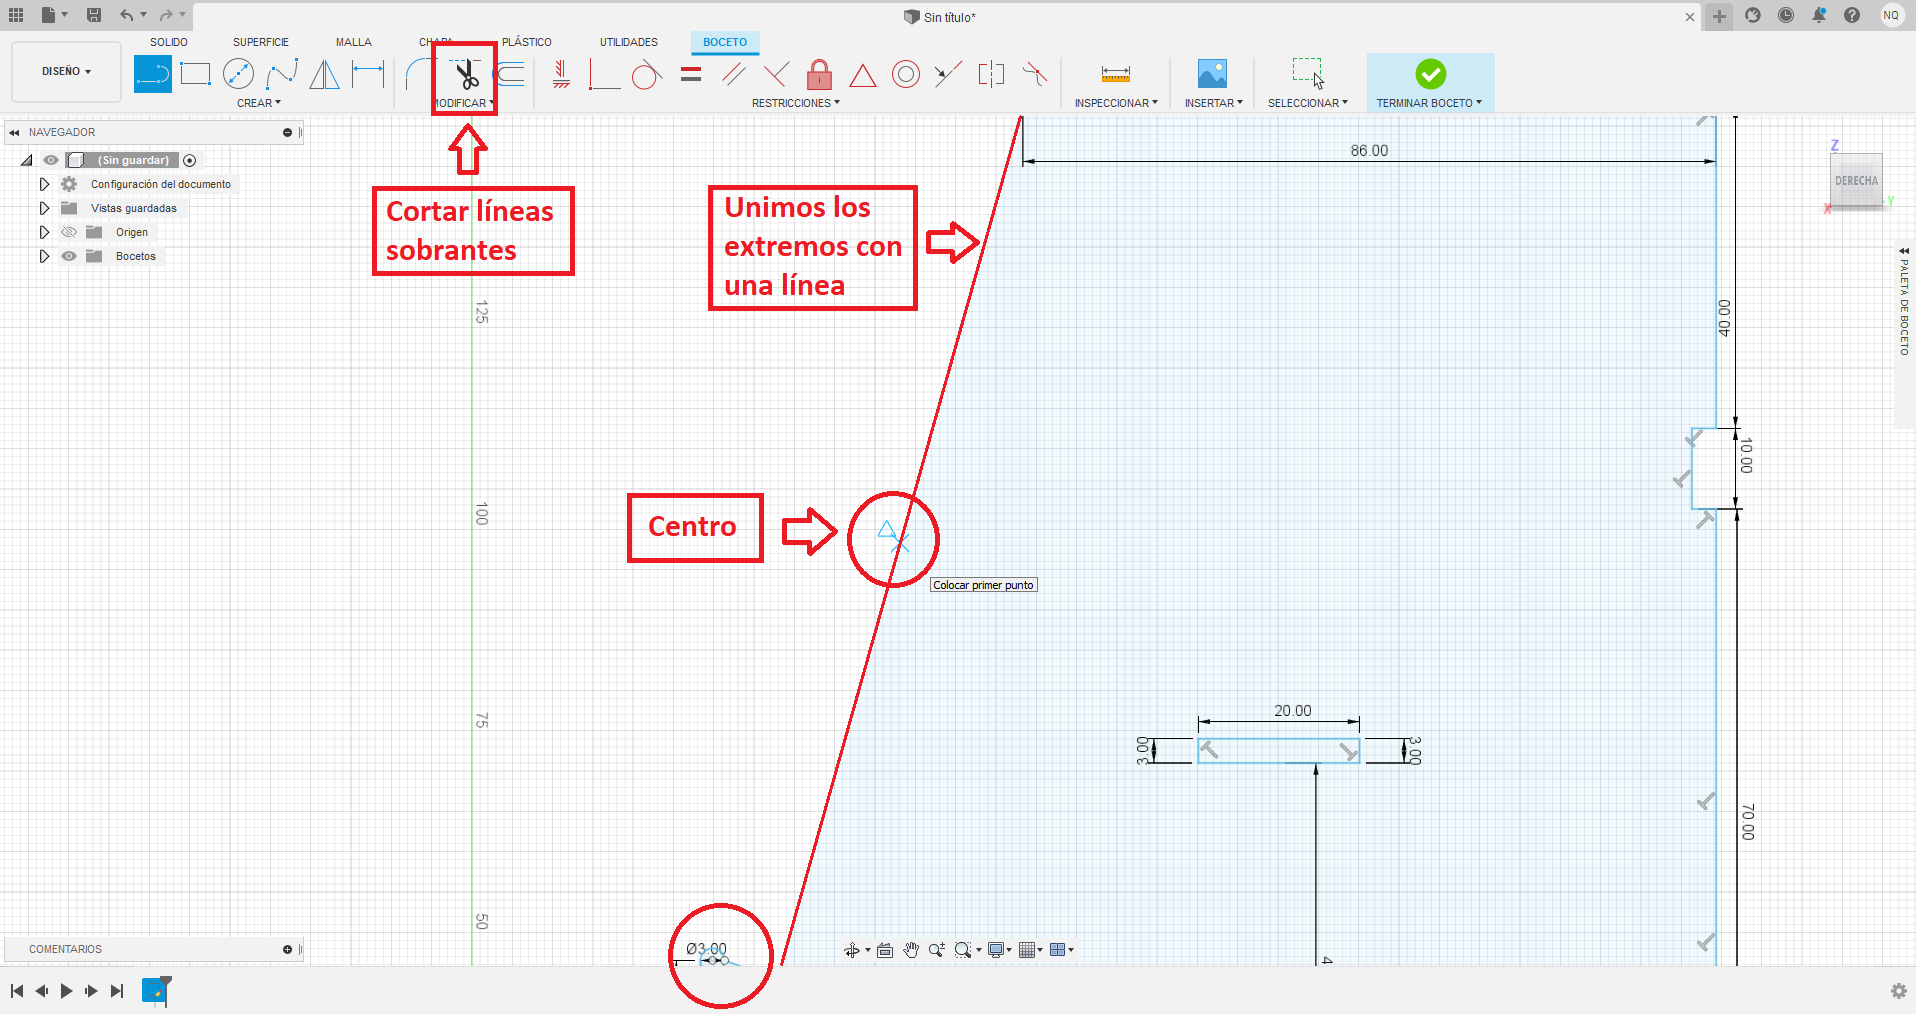This screenshot has height=1014, width=1916.
Task: Undo the last action
Action: tap(126, 15)
